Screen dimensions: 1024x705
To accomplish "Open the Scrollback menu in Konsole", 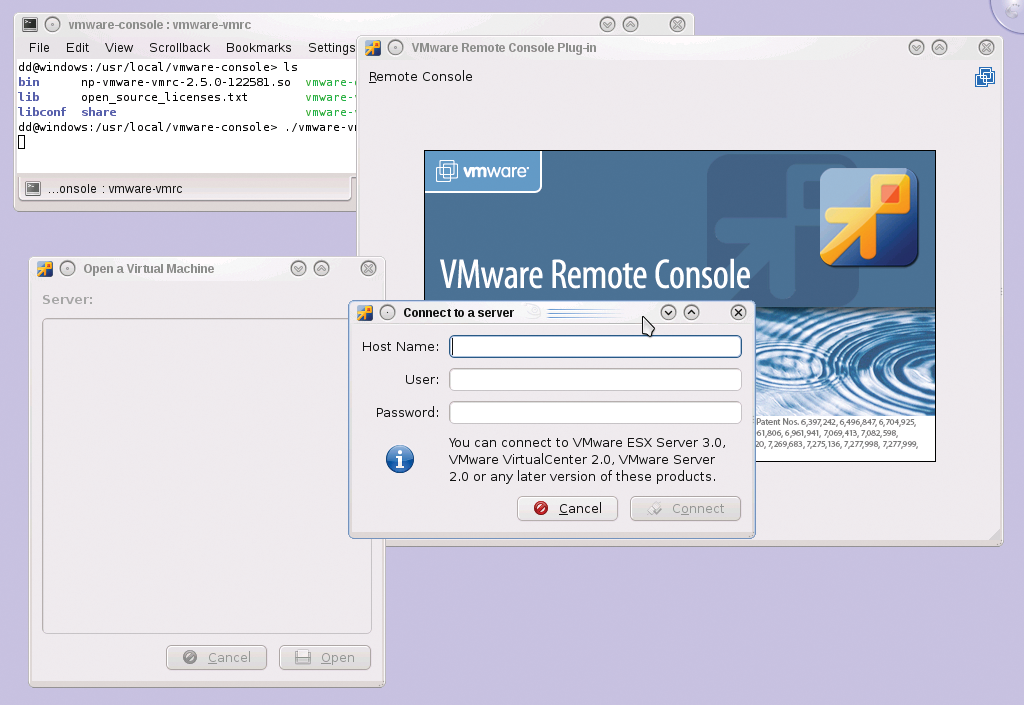I will pos(180,48).
